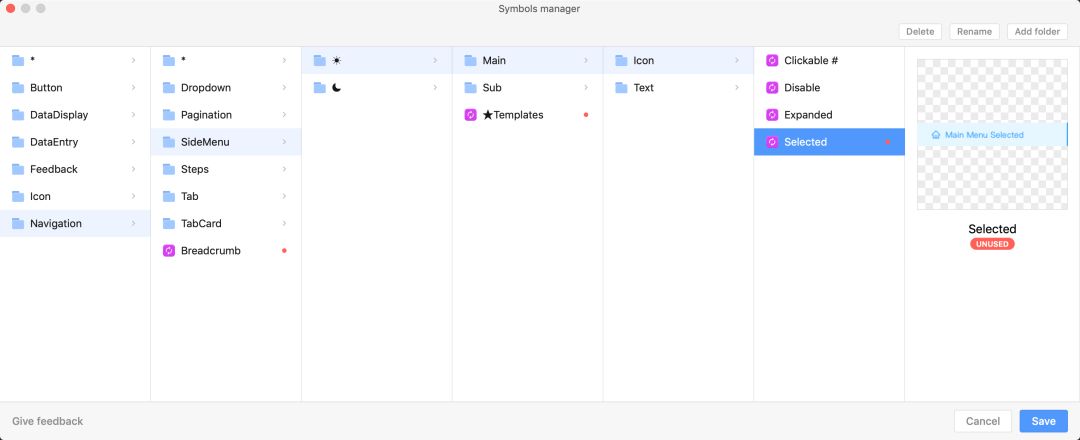
Task: Click the Breadcrumb symbol icon
Action: coord(169,250)
